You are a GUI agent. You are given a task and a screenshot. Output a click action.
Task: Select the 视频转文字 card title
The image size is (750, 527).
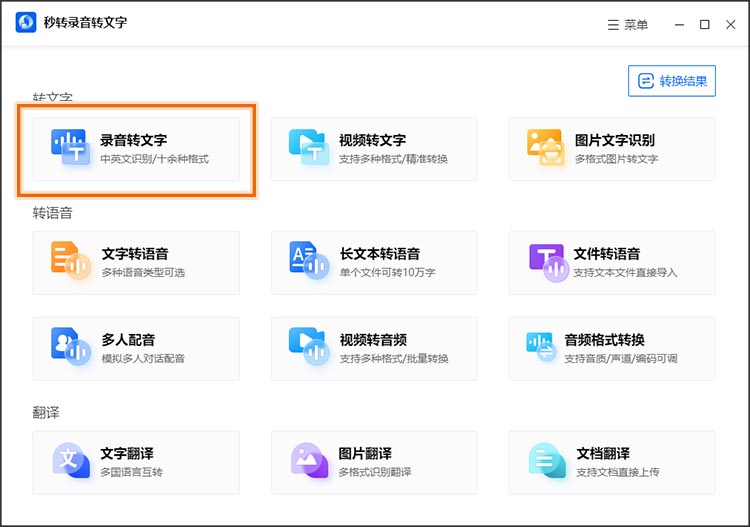pos(372,140)
